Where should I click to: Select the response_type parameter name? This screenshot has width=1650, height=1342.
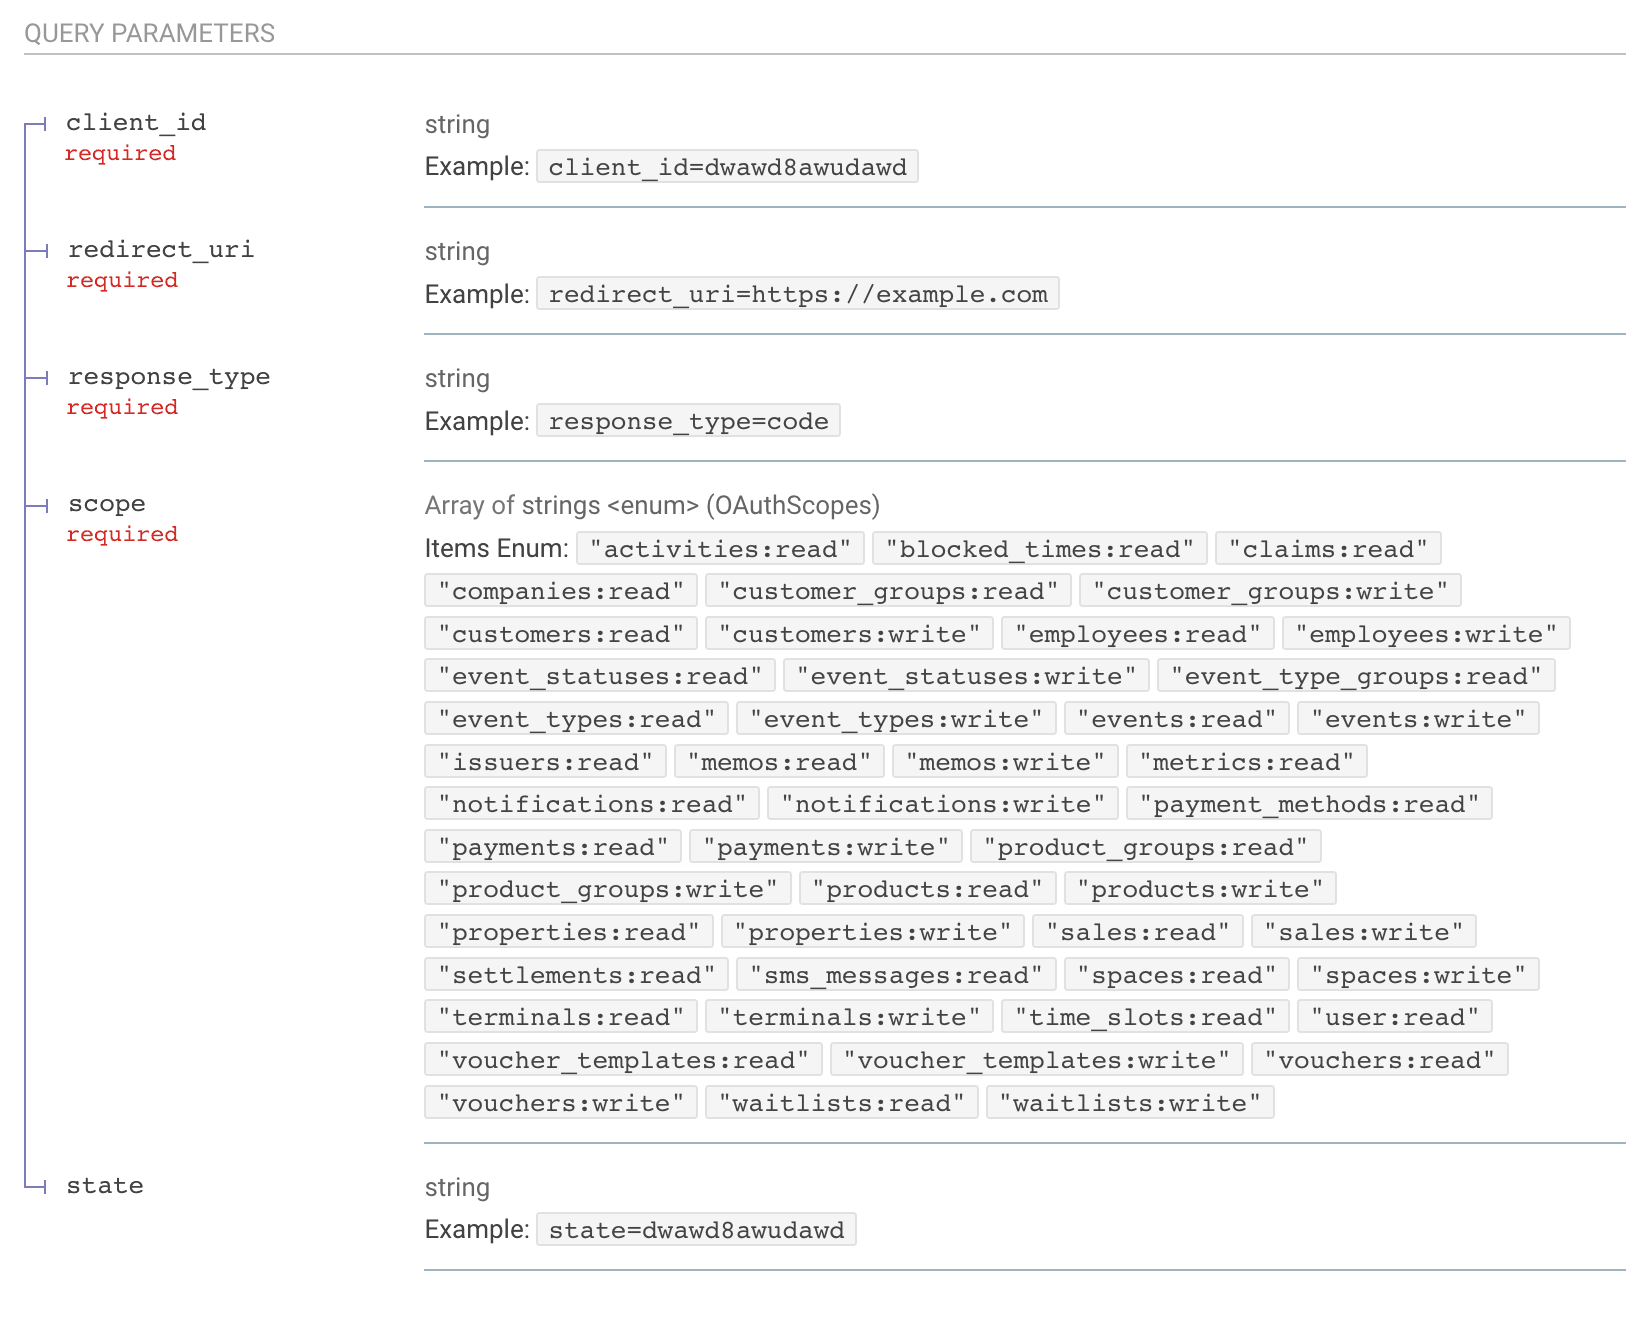(x=169, y=377)
